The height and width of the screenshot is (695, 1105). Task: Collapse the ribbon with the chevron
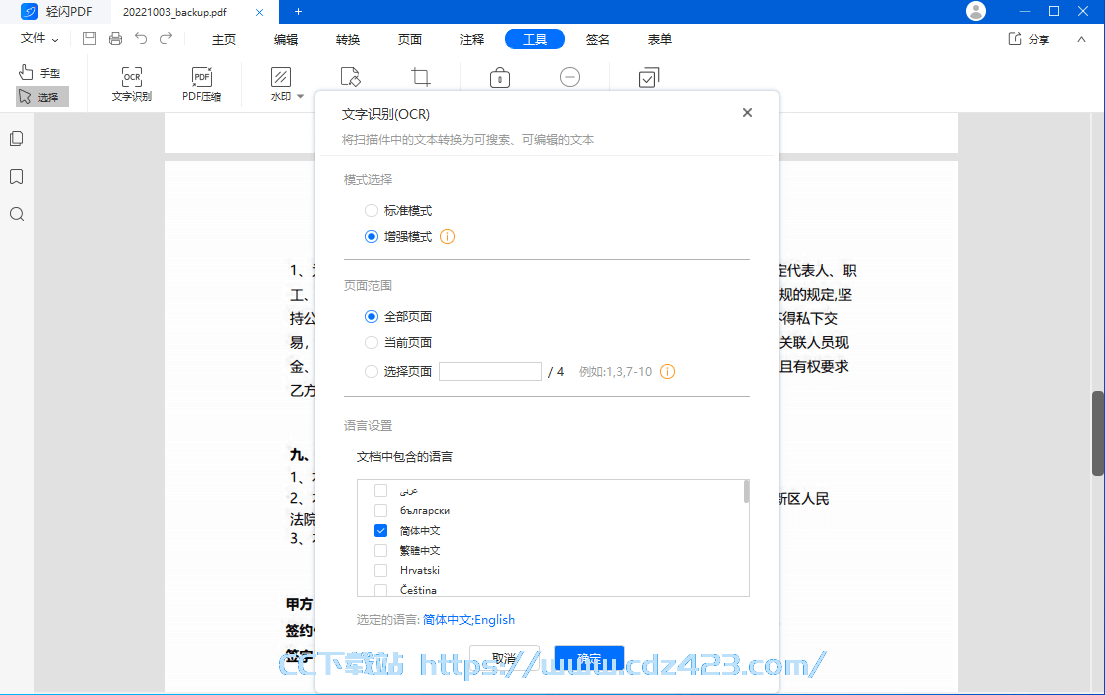tap(1081, 39)
